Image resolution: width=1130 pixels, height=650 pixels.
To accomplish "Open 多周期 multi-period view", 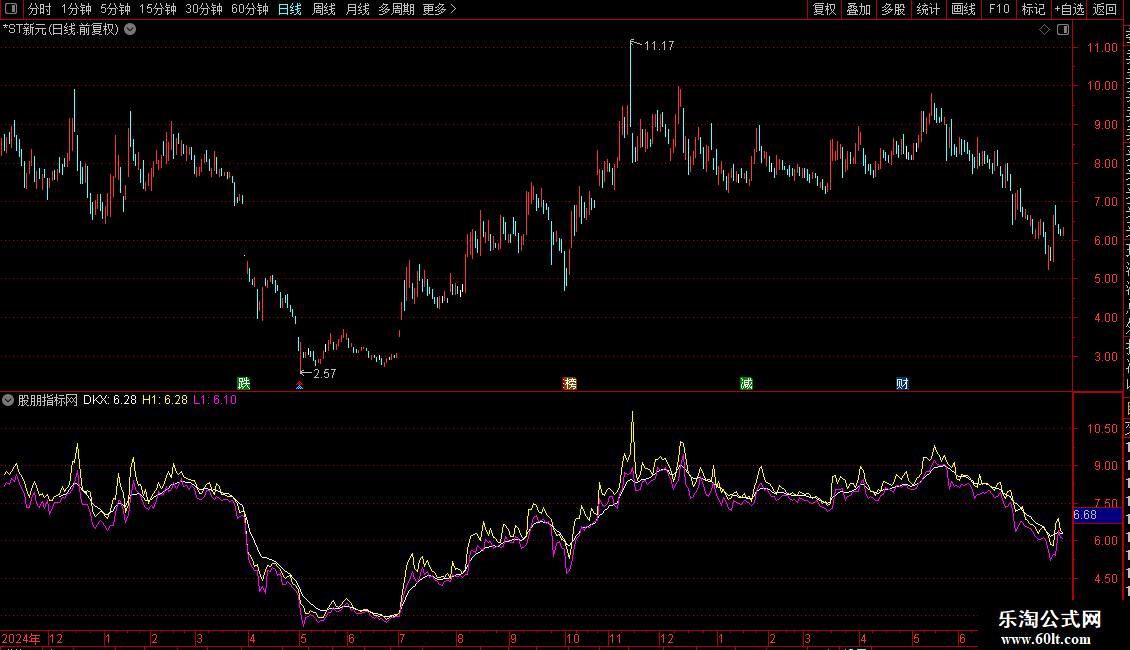I will tap(396, 9).
